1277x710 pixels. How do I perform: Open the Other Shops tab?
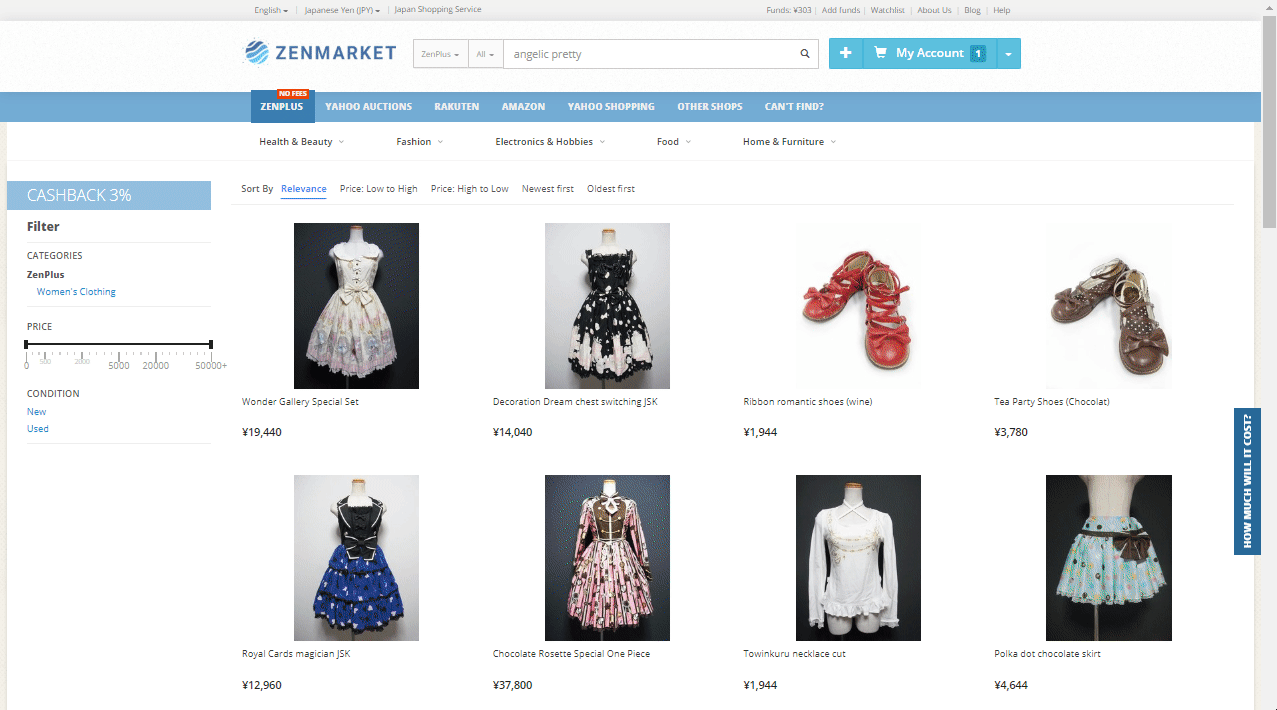coord(710,107)
